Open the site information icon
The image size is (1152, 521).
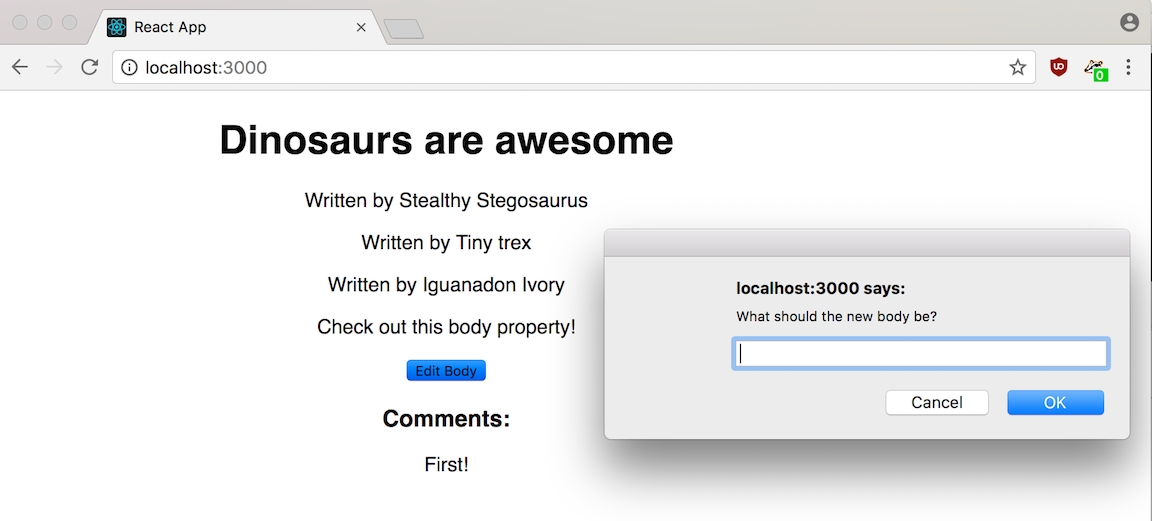(x=129, y=68)
